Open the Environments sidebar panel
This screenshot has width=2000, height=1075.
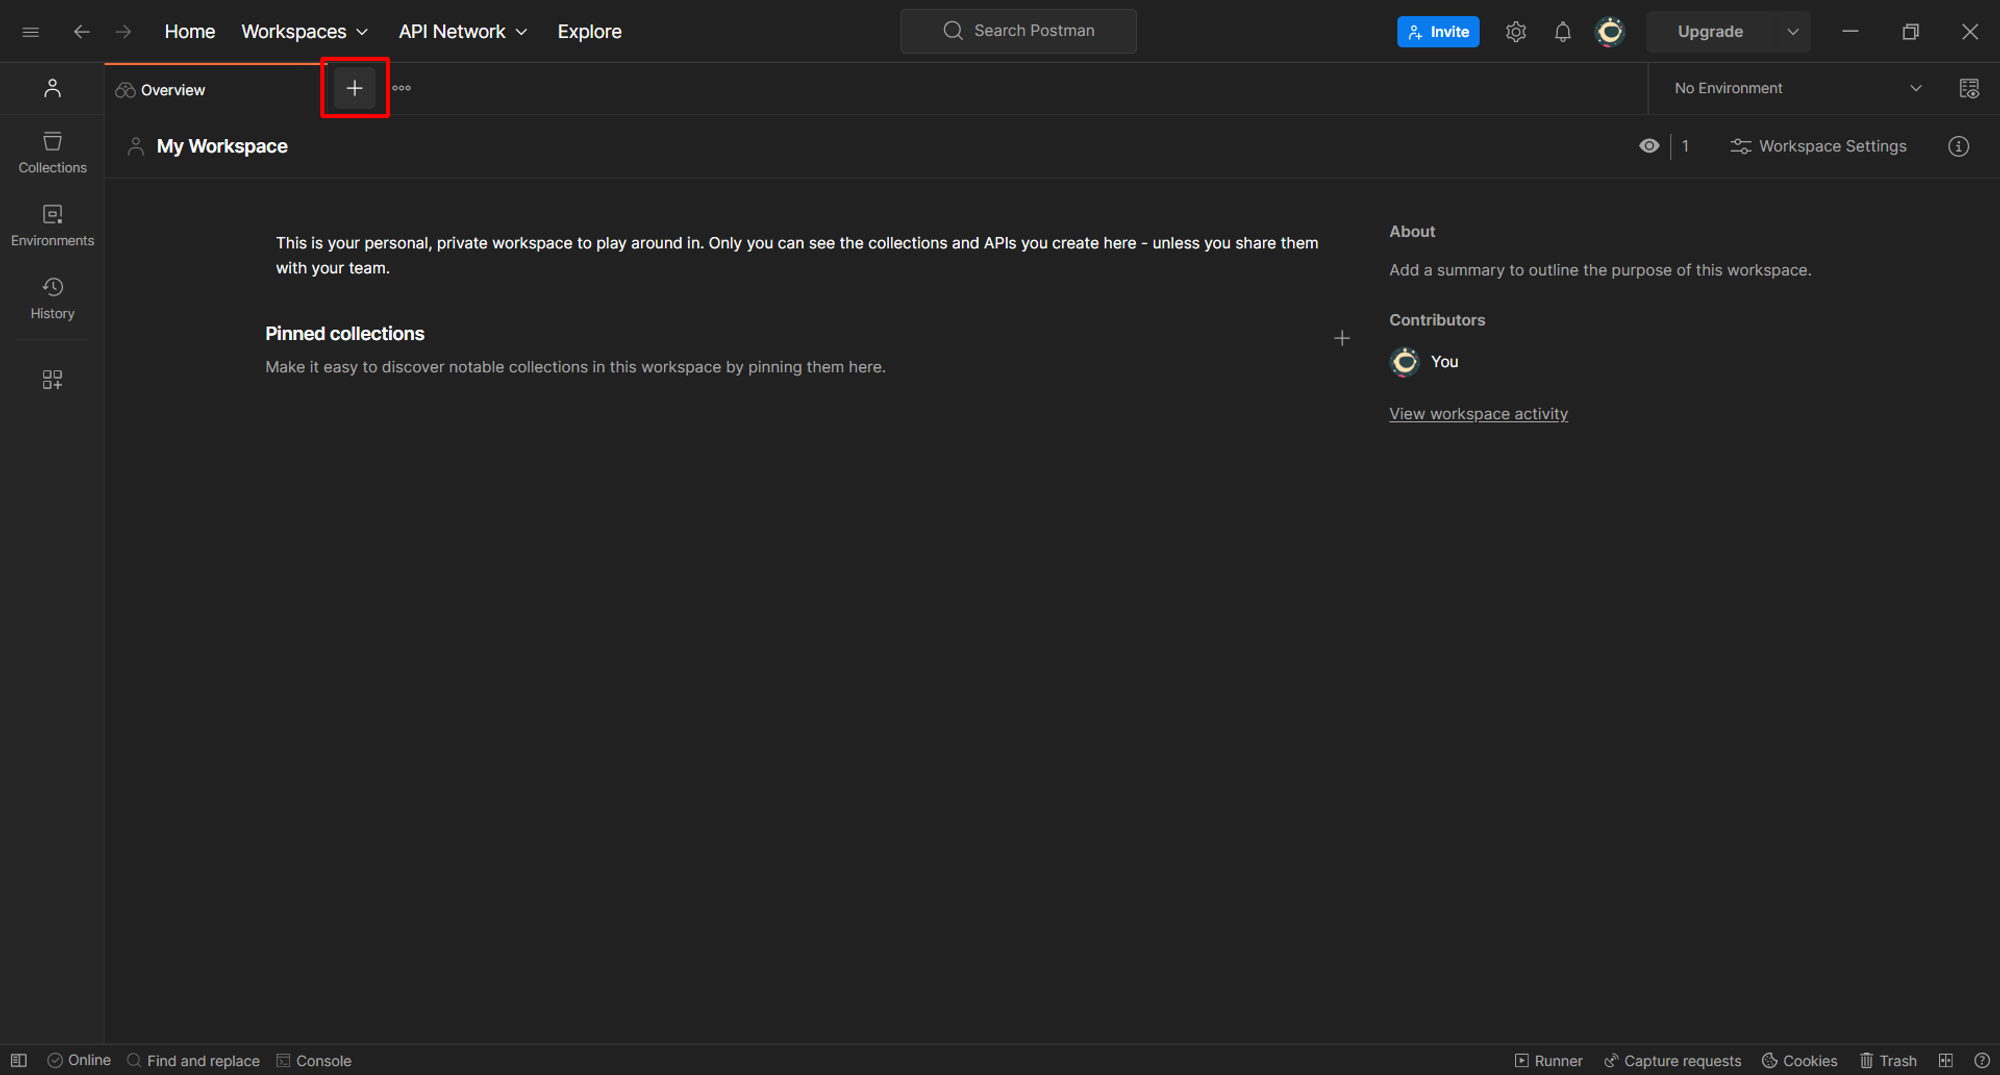pyautogui.click(x=52, y=226)
